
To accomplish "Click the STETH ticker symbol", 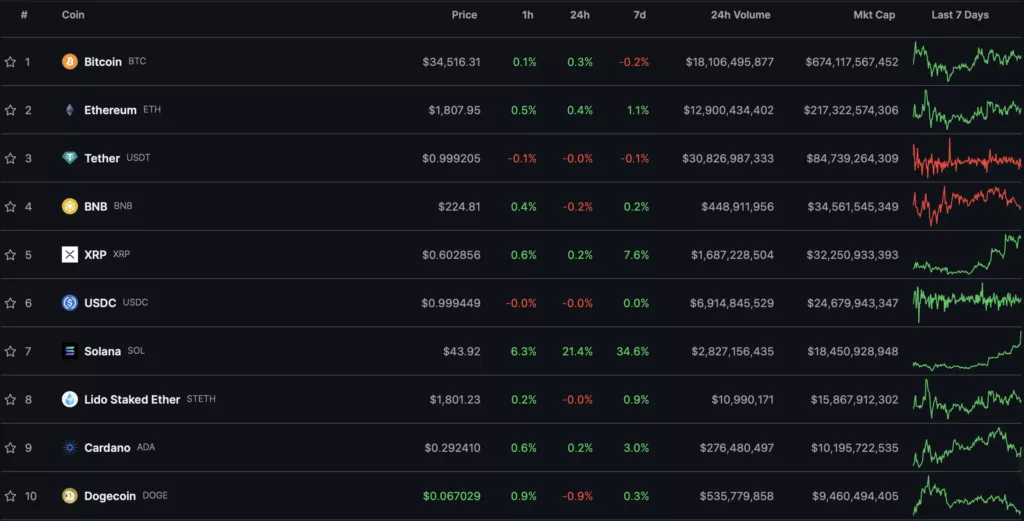I will coord(201,399).
